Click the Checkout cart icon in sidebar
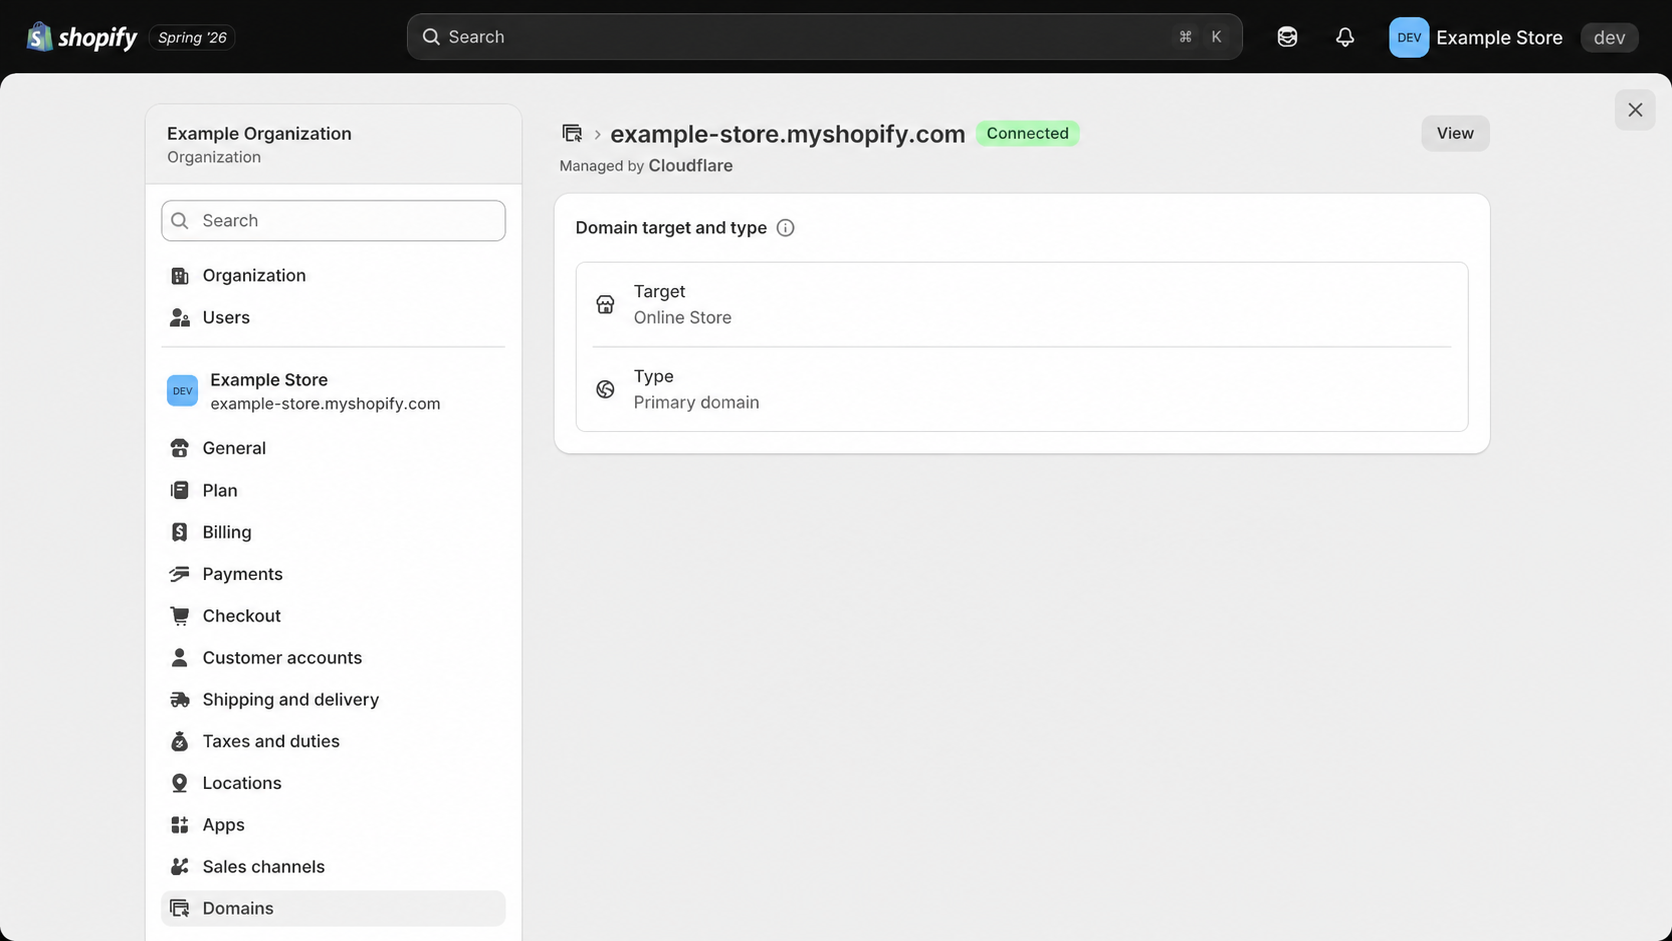 (x=180, y=616)
